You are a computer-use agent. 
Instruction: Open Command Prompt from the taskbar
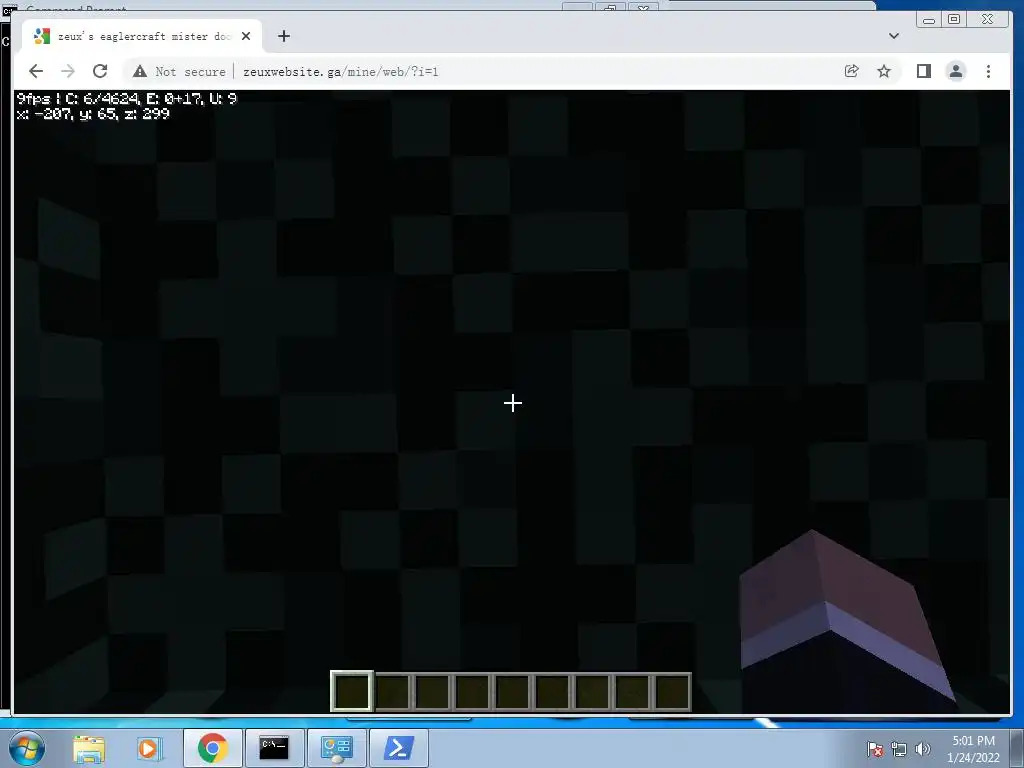click(274, 748)
